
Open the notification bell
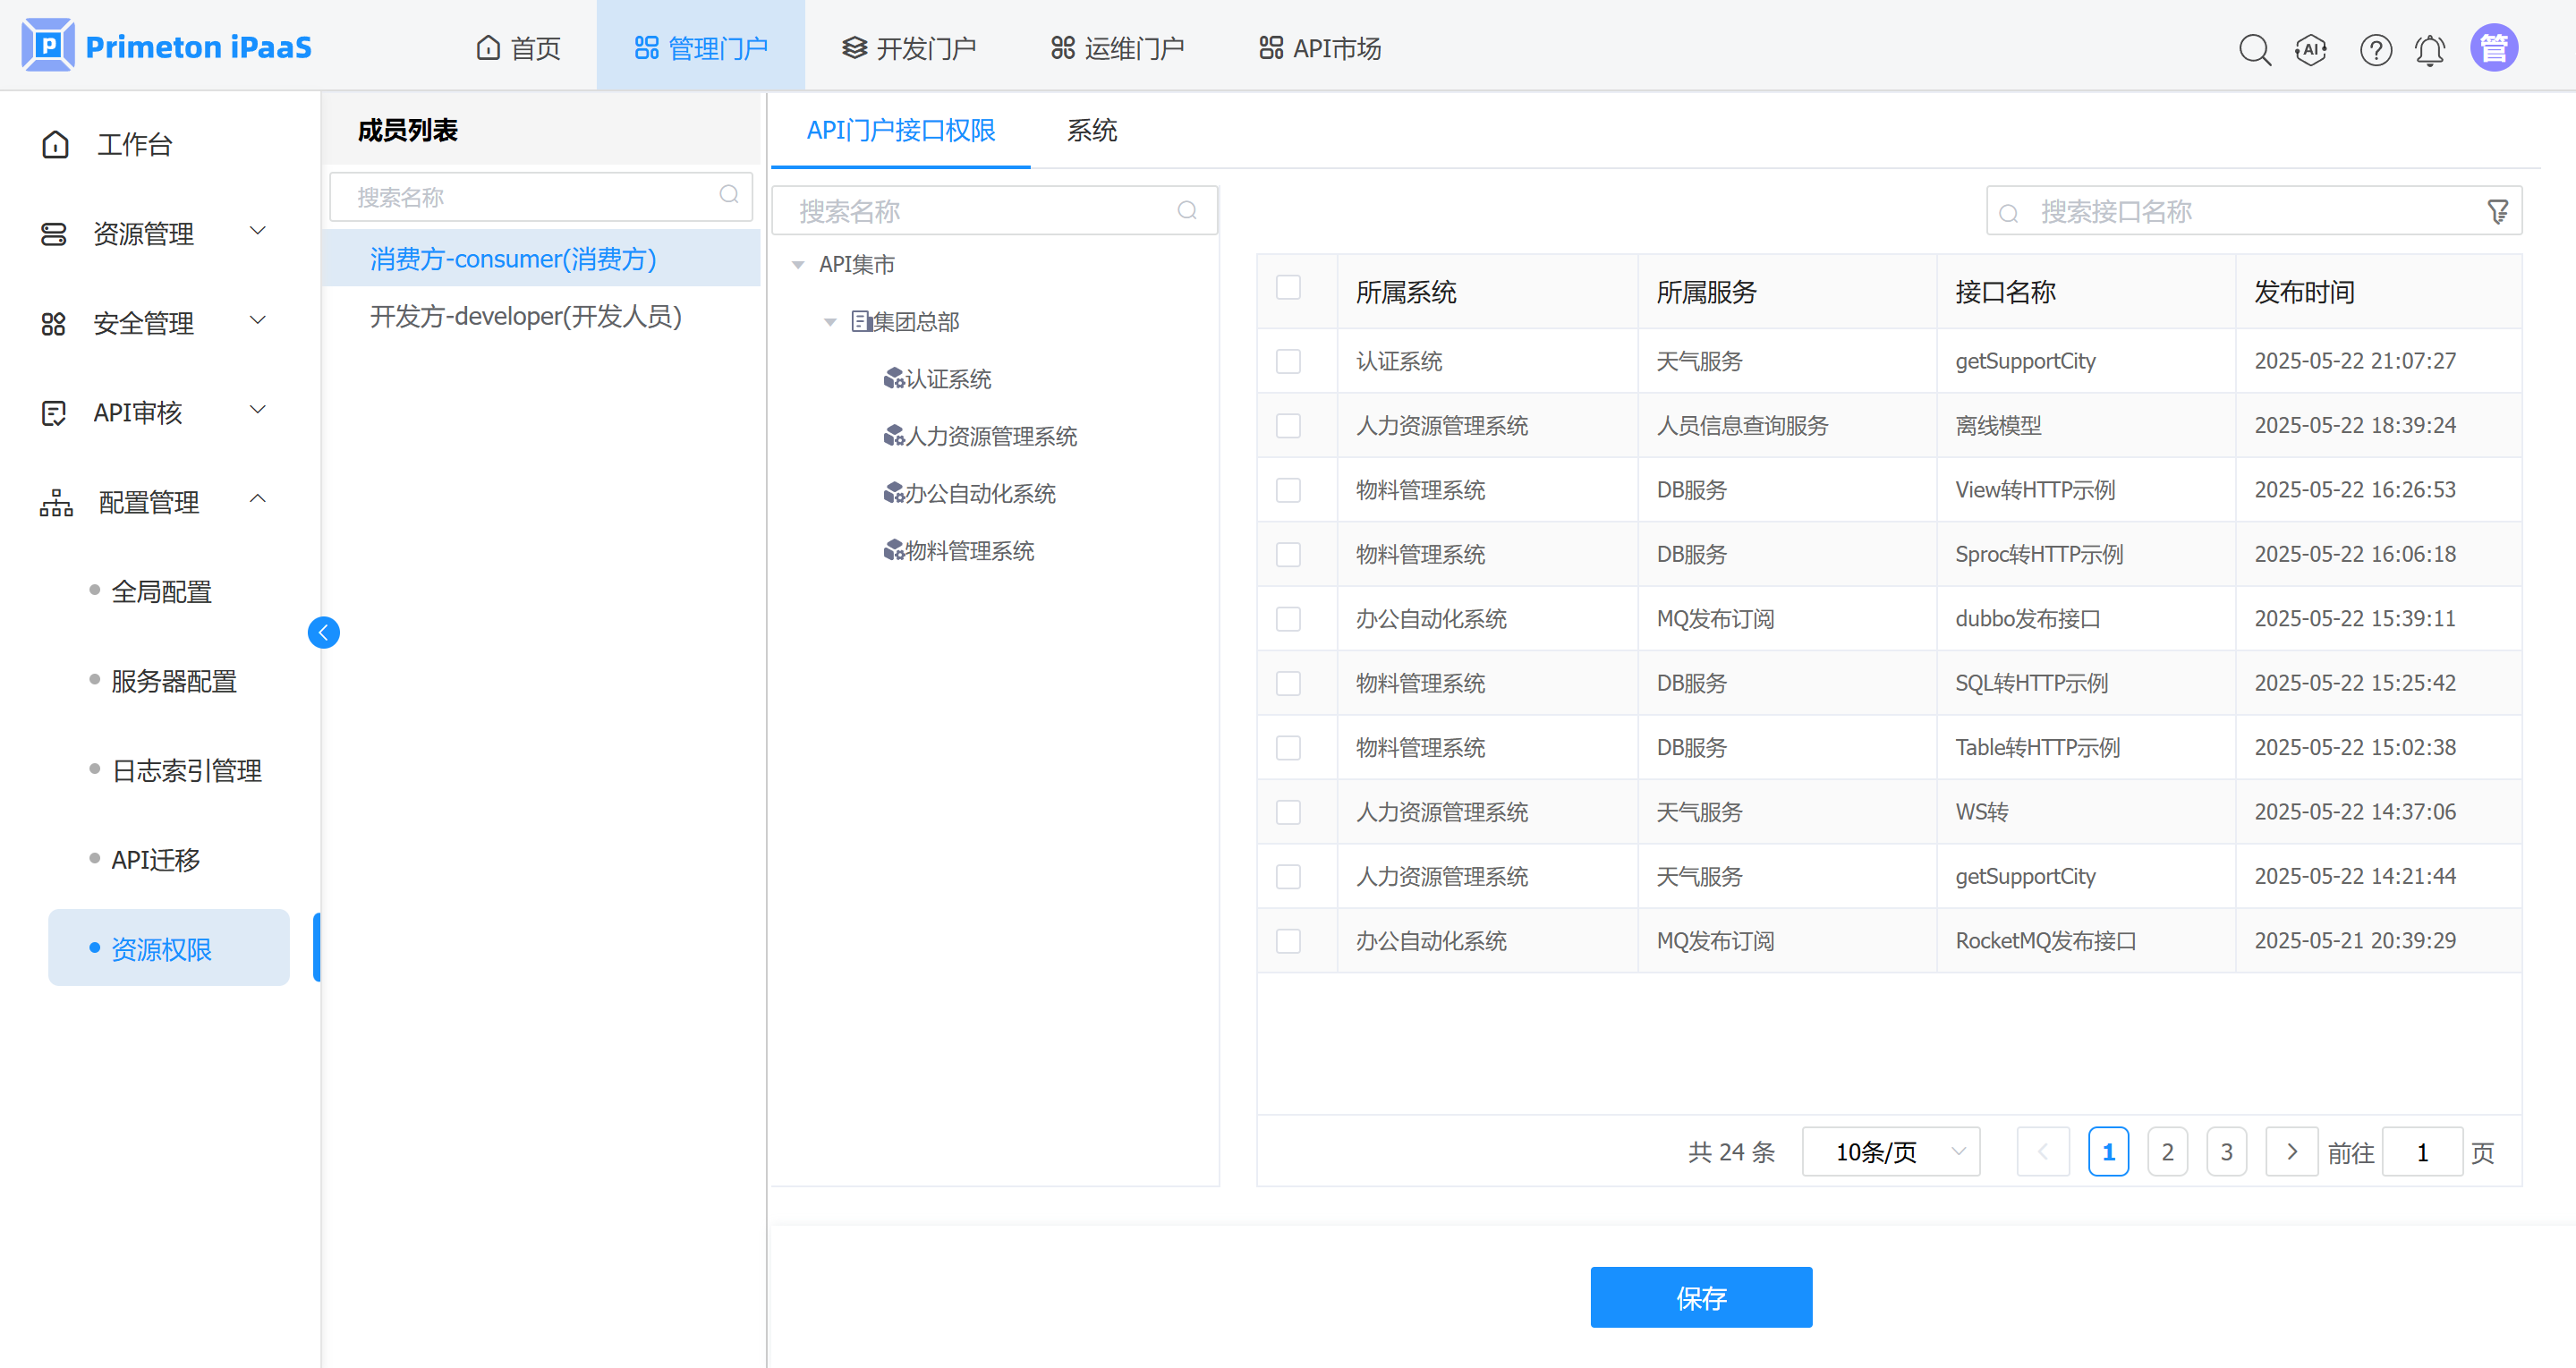point(2430,49)
